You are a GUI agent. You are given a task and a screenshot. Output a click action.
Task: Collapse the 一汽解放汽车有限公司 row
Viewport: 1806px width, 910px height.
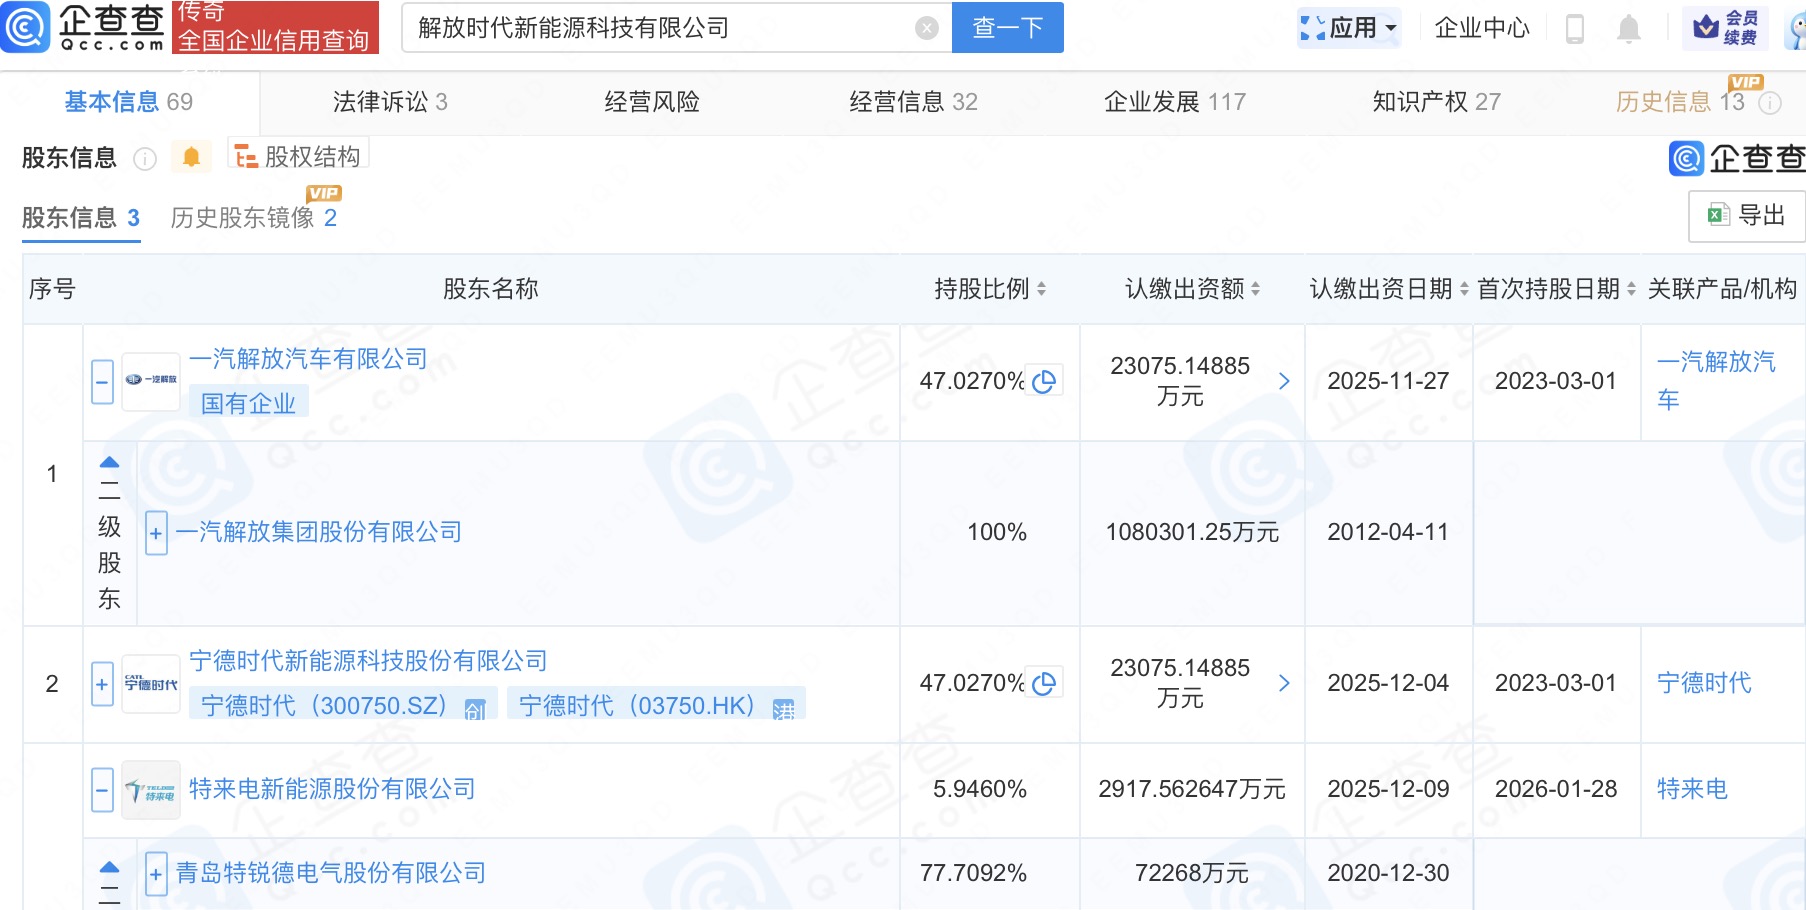coord(102,382)
